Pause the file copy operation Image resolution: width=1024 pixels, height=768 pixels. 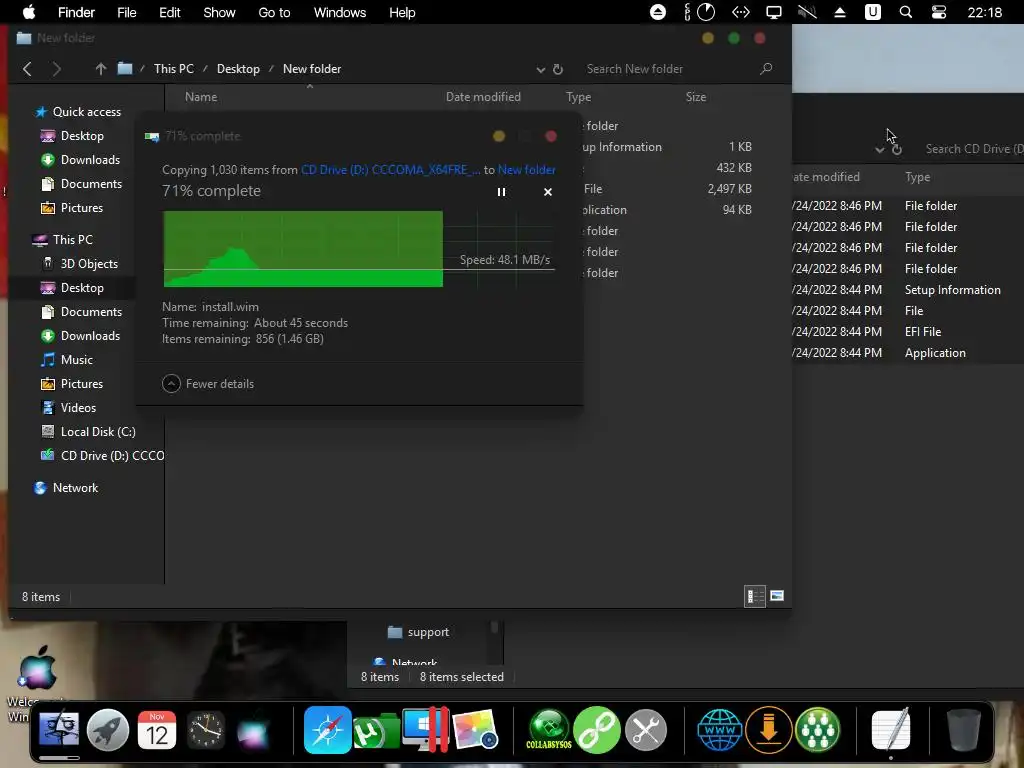click(502, 192)
